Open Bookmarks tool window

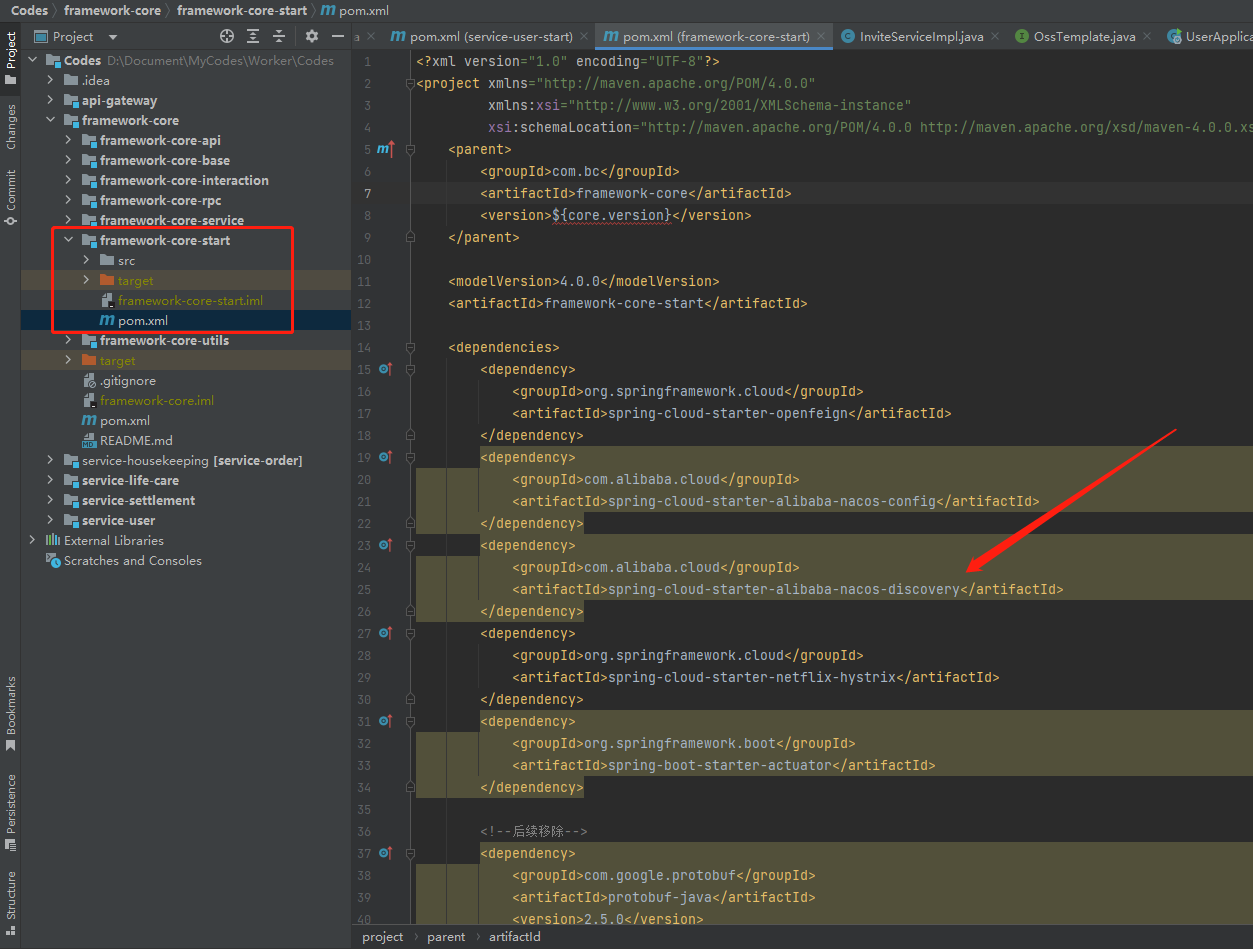pyautogui.click(x=11, y=713)
